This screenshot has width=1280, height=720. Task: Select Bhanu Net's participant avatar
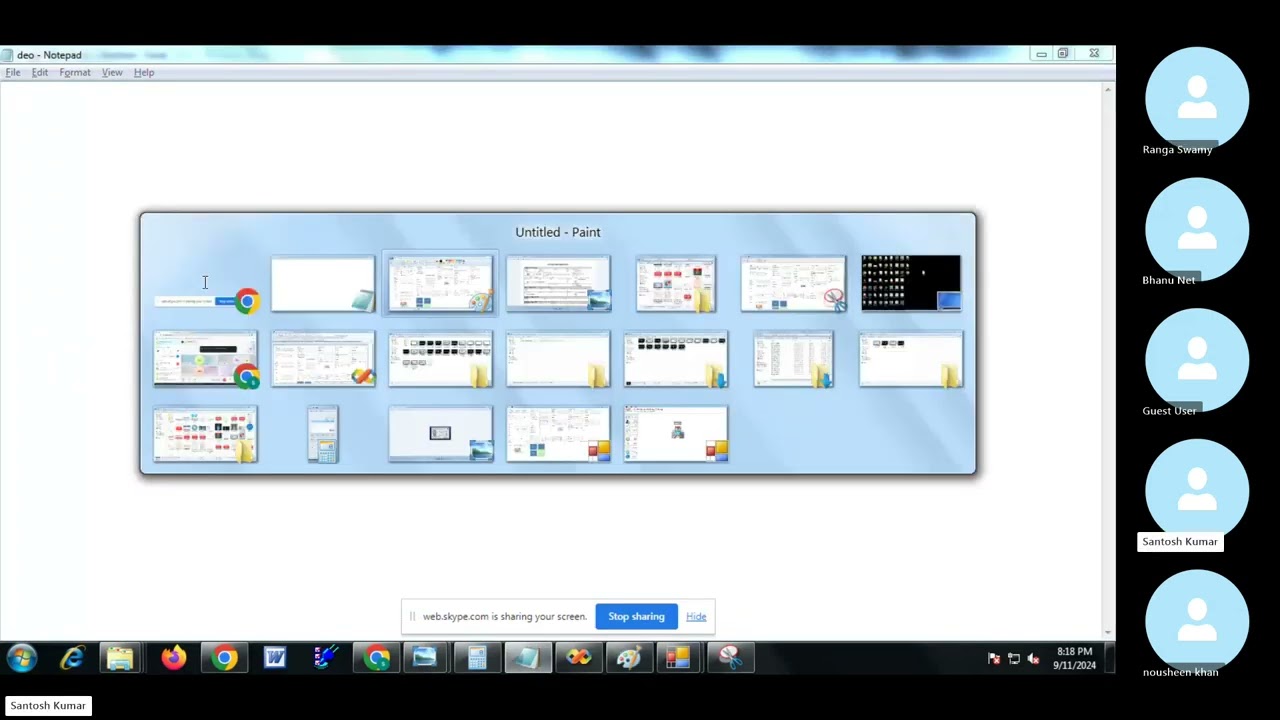1197,230
